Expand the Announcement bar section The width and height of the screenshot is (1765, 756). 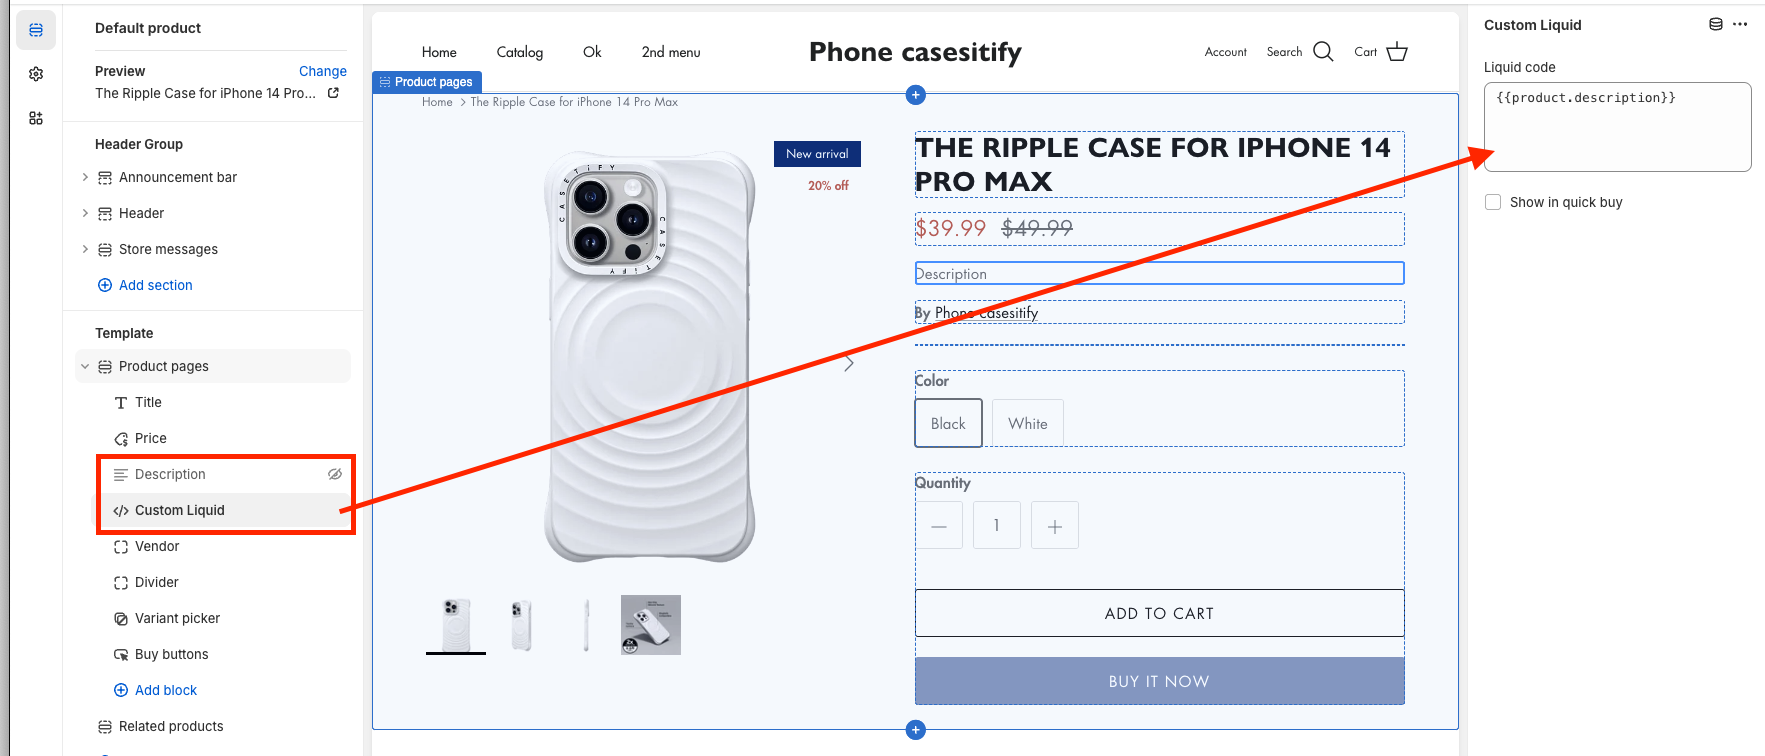85,177
